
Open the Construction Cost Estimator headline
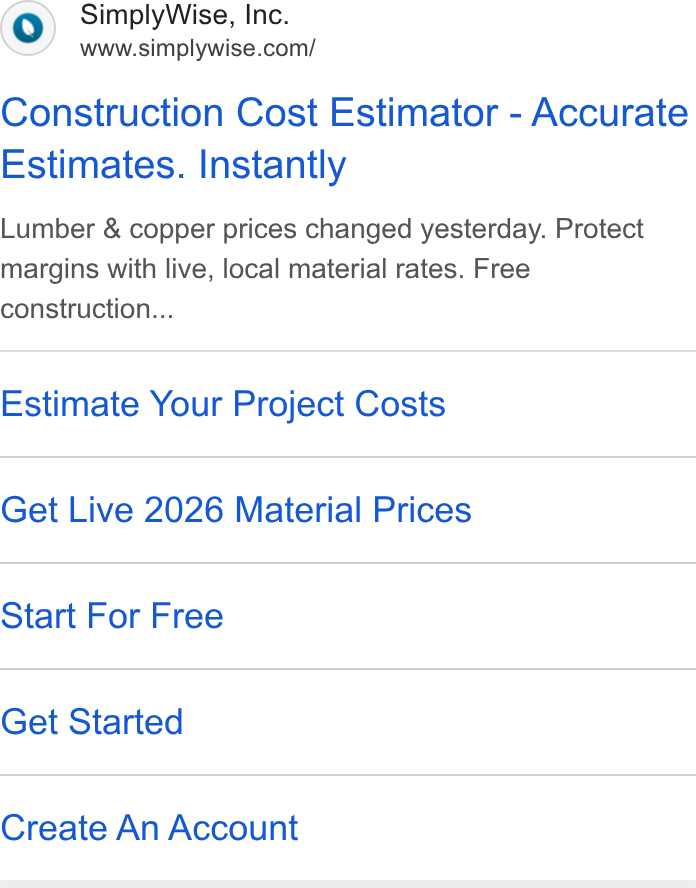pos(344,138)
